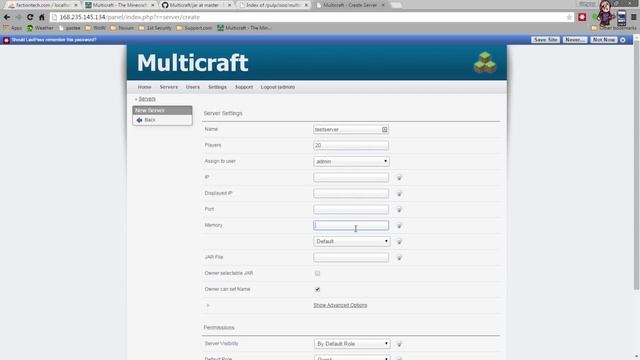Bookmark page with the star icon
Screen dimensions: 640x360
pyautogui.click(x=569, y=17)
